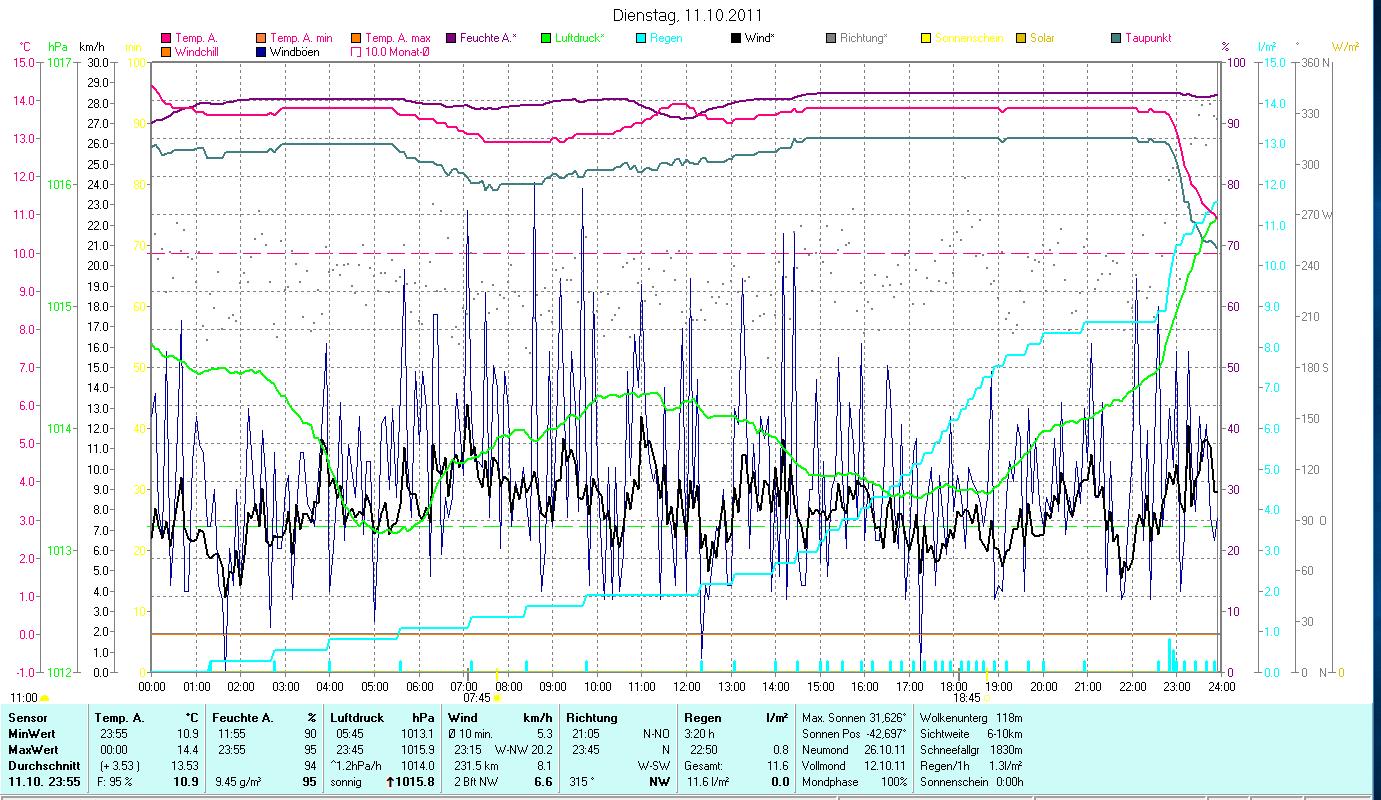Screen dimensions: 1381x800
Task: Click the Temp. A. min legend label
Action: (301, 39)
